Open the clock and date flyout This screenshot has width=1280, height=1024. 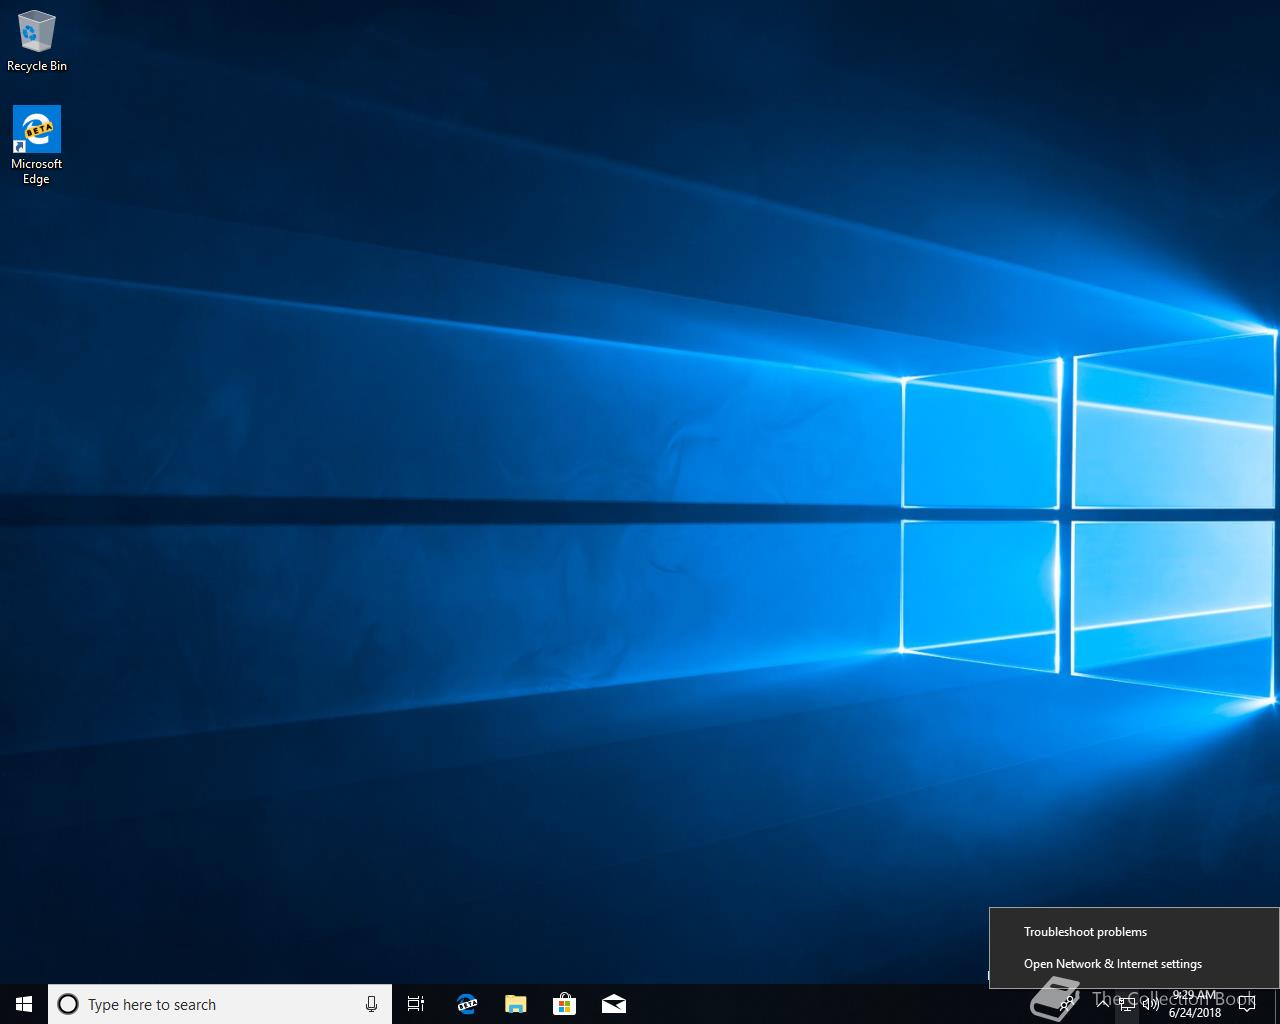pos(1195,1004)
